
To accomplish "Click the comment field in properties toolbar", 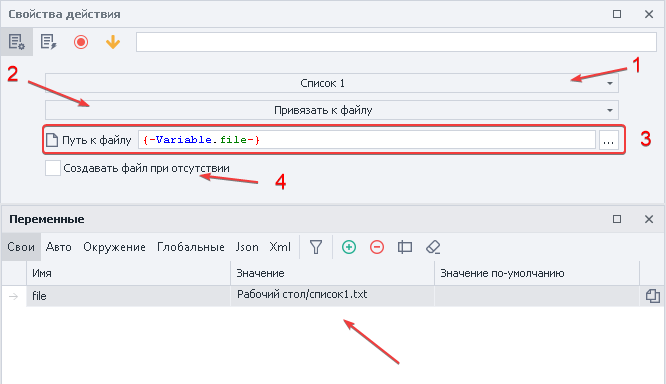I will pyautogui.click(x=396, y=42).
